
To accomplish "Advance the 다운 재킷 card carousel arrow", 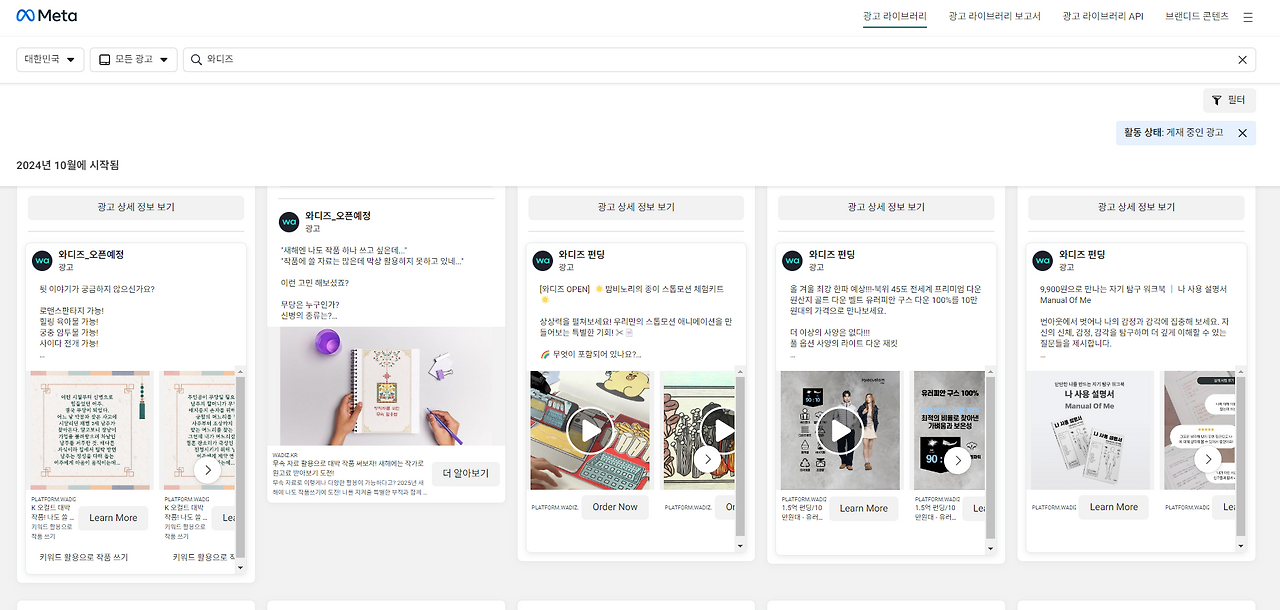I will pos(957,460).
